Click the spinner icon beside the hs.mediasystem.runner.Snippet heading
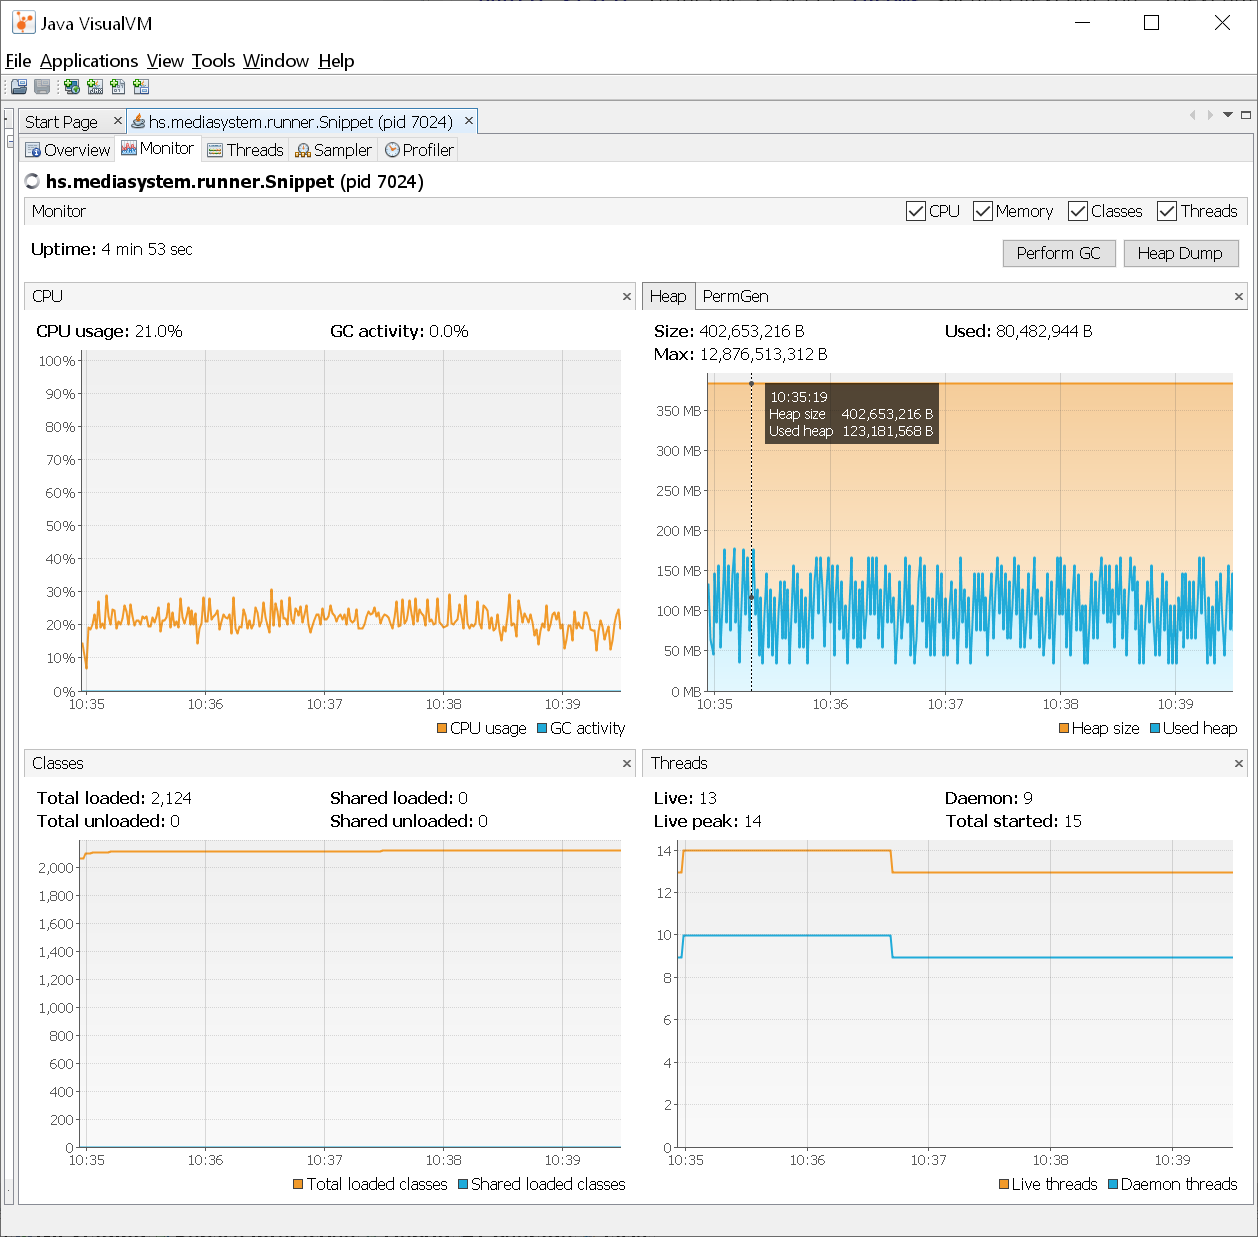Viewport: 1258px width, 1237px height. tap(32, 181)
